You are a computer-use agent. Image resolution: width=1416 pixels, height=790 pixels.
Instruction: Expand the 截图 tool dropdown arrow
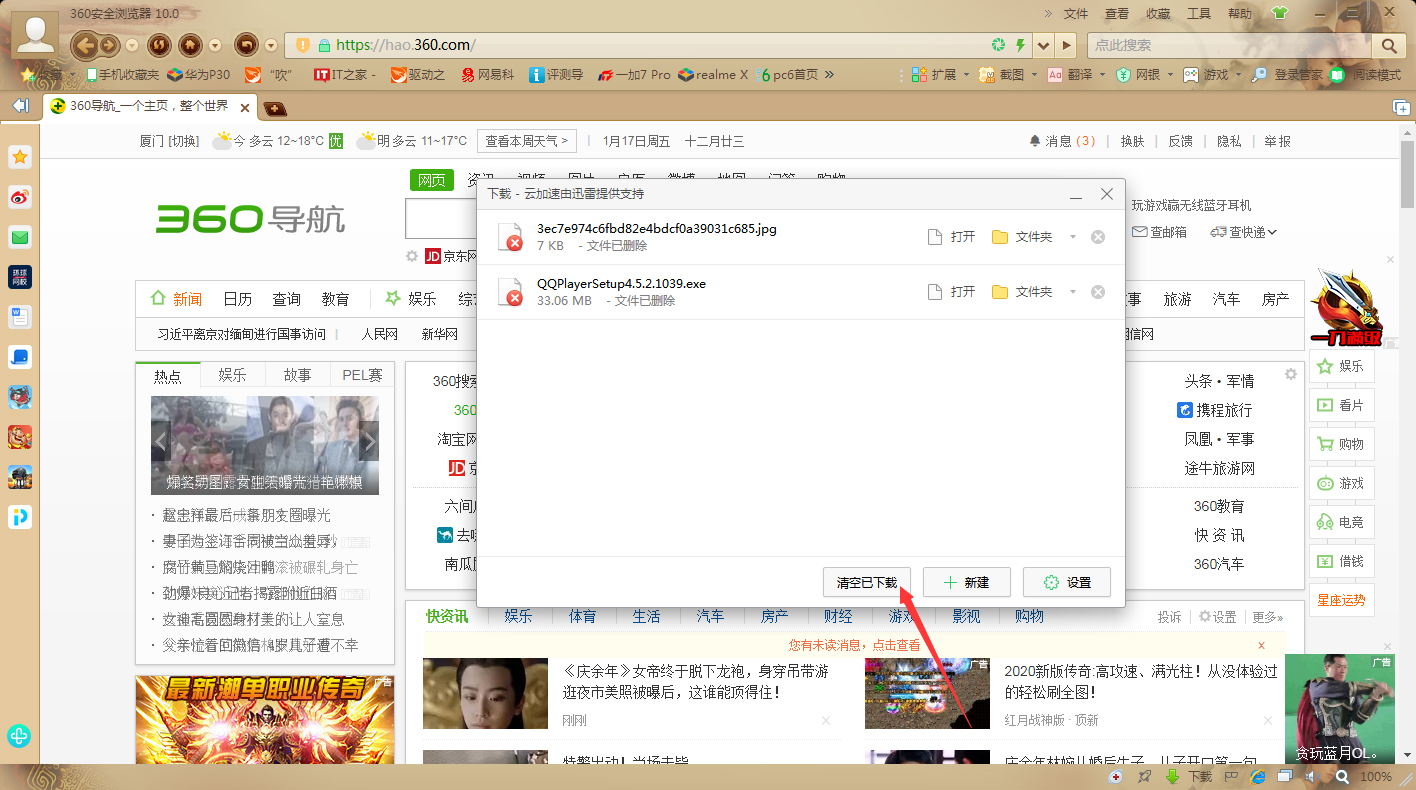[1032, 74]
